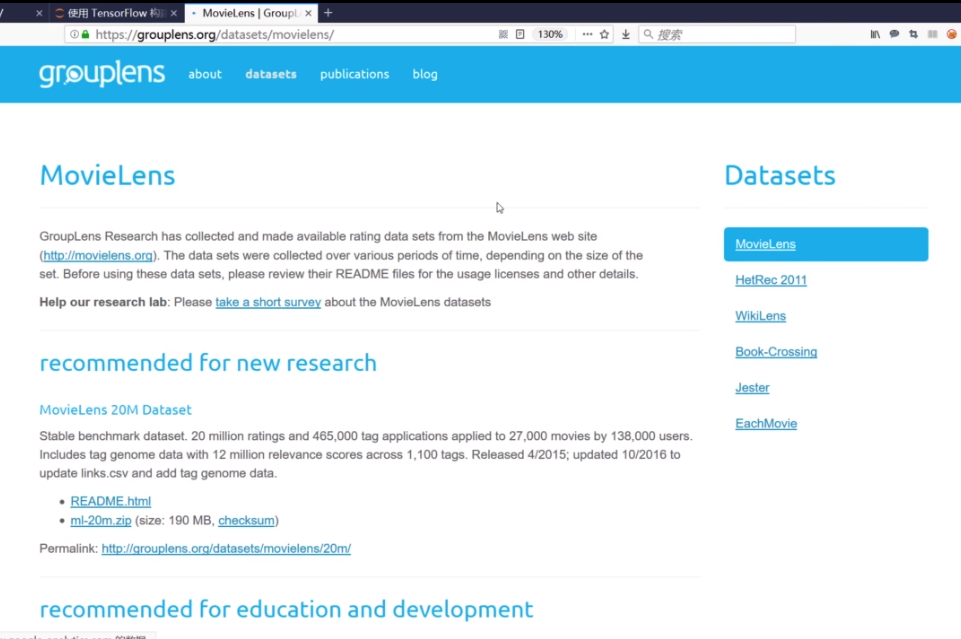Toggle reader view icon in address bar

click(x=520, y=34)
